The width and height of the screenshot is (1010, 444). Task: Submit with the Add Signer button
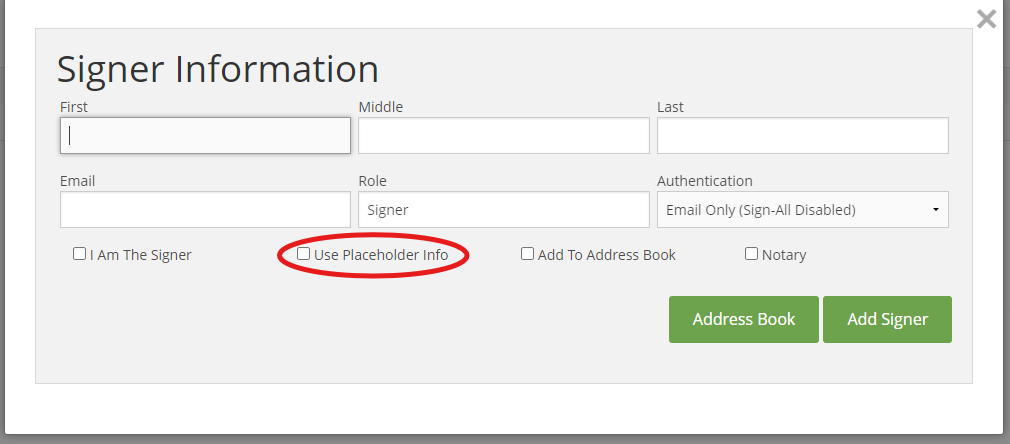(x=888, y=320)
